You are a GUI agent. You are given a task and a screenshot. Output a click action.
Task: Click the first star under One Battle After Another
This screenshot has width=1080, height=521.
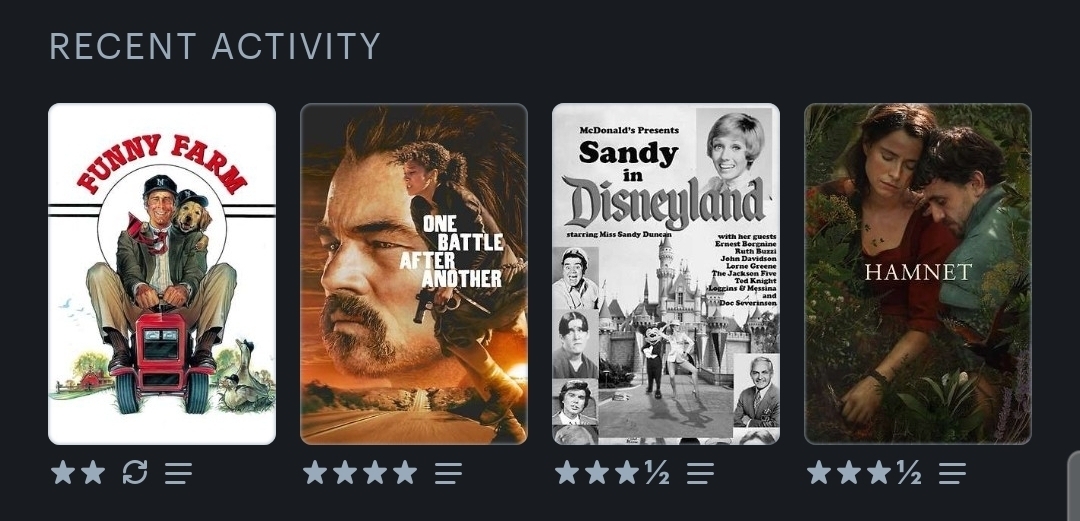(x=315, y=473)
